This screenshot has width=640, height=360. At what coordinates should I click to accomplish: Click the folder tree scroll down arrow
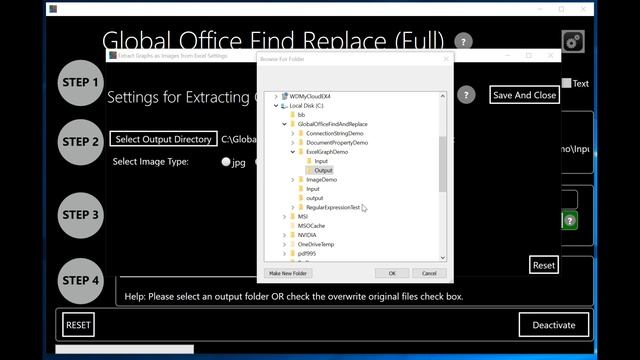(x=442, y=258)
